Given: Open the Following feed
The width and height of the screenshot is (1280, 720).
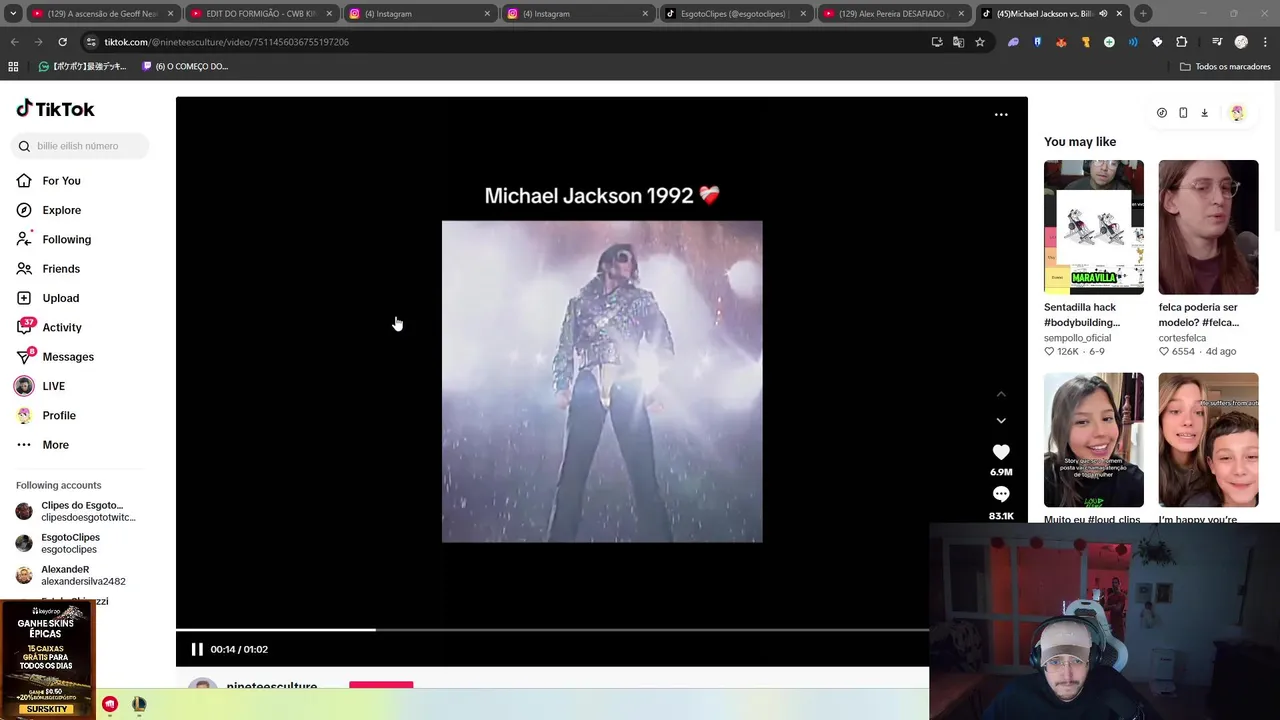Looking at the screenshot, I should [66, 240].
